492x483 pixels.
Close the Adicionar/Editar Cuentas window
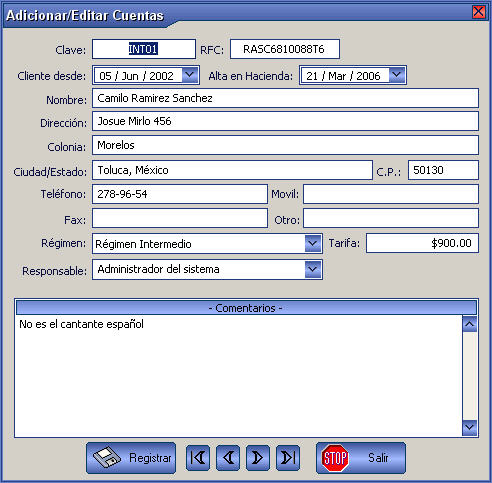click(479, 12)
